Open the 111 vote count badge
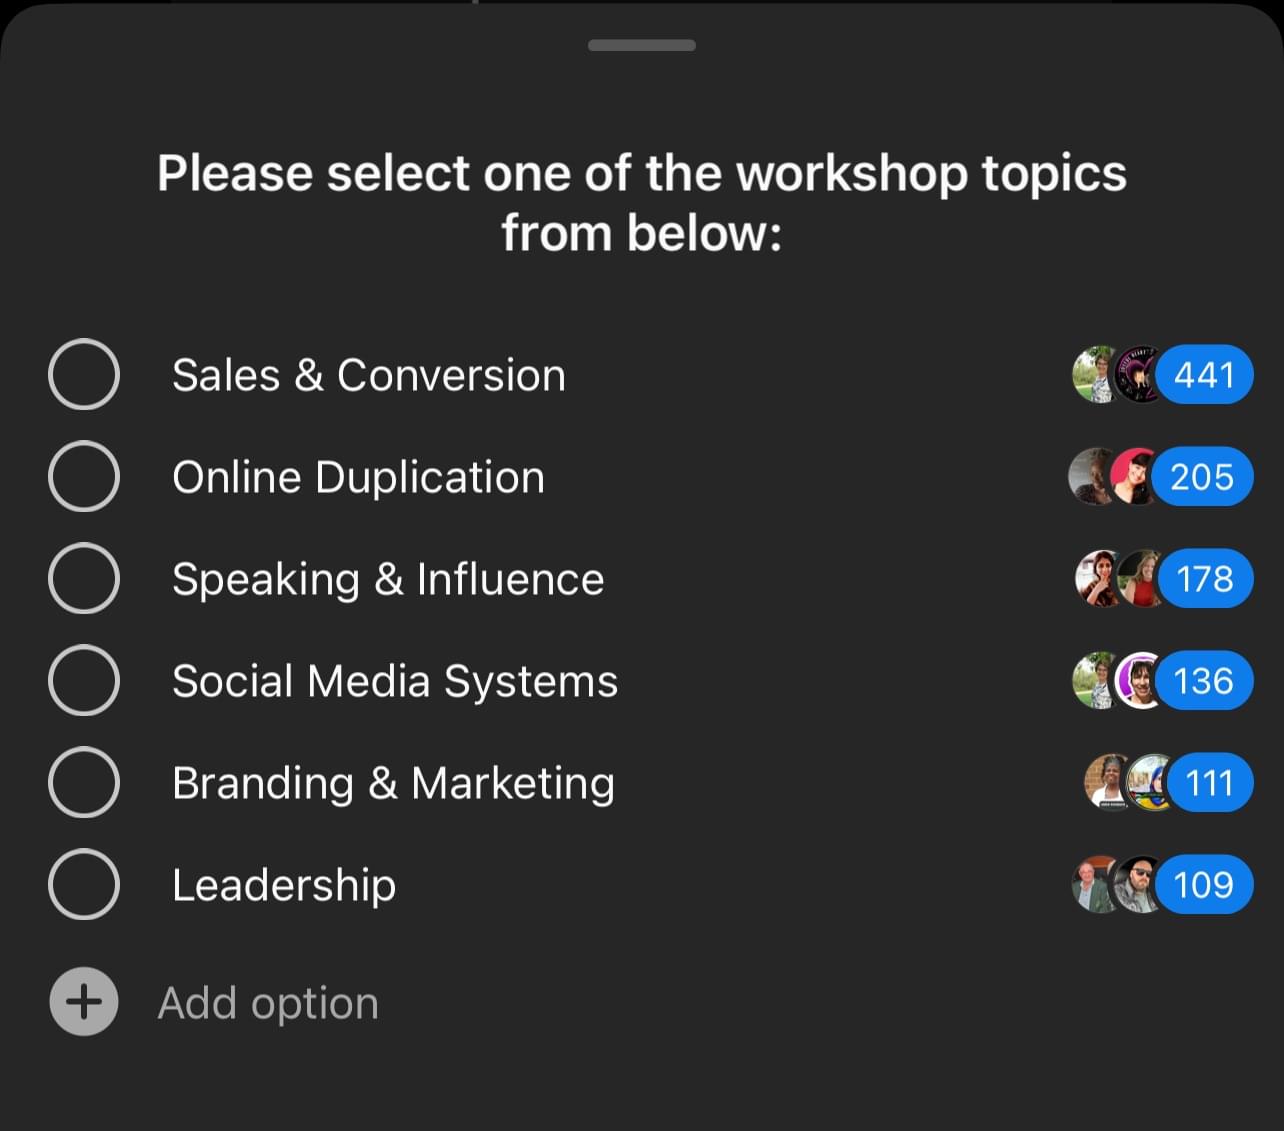 (x=1209, y=783)
